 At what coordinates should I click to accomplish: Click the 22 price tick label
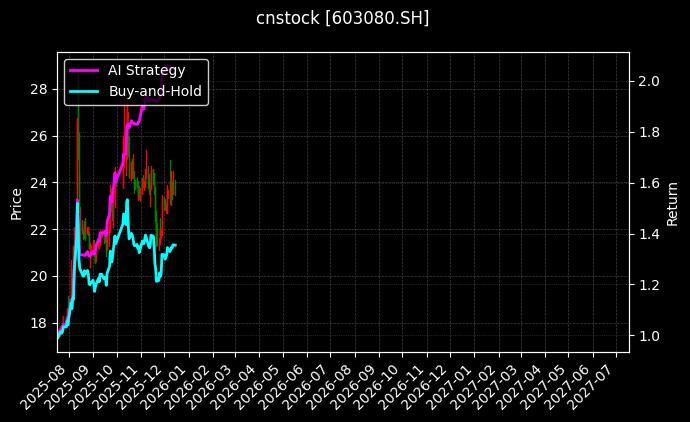(x=39, y=229)
